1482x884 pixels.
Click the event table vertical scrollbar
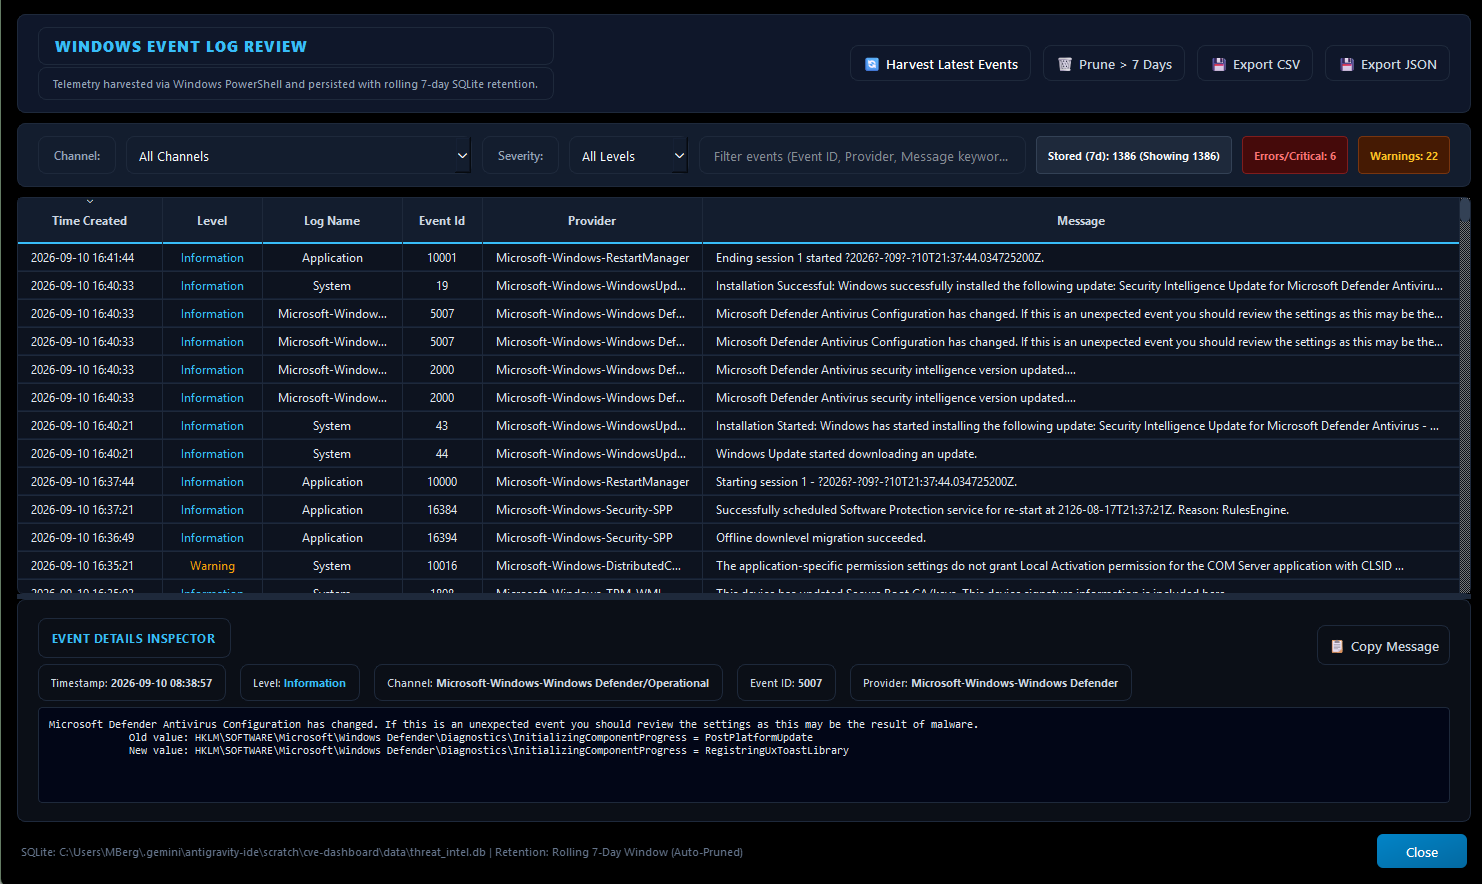coord(1465,396)
